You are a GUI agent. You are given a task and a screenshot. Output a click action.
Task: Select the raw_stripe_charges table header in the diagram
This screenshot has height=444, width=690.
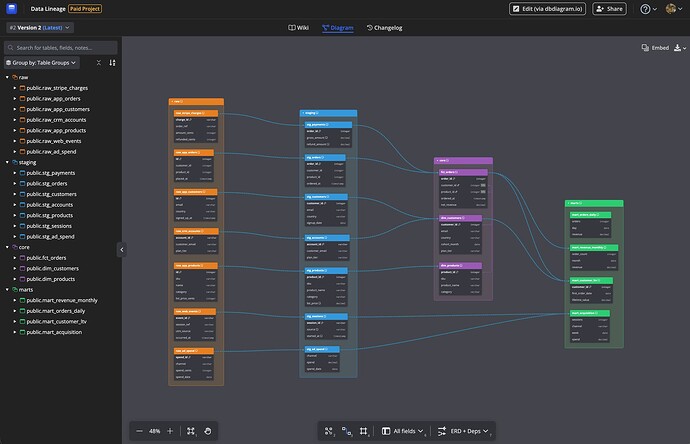click(196, 113)
